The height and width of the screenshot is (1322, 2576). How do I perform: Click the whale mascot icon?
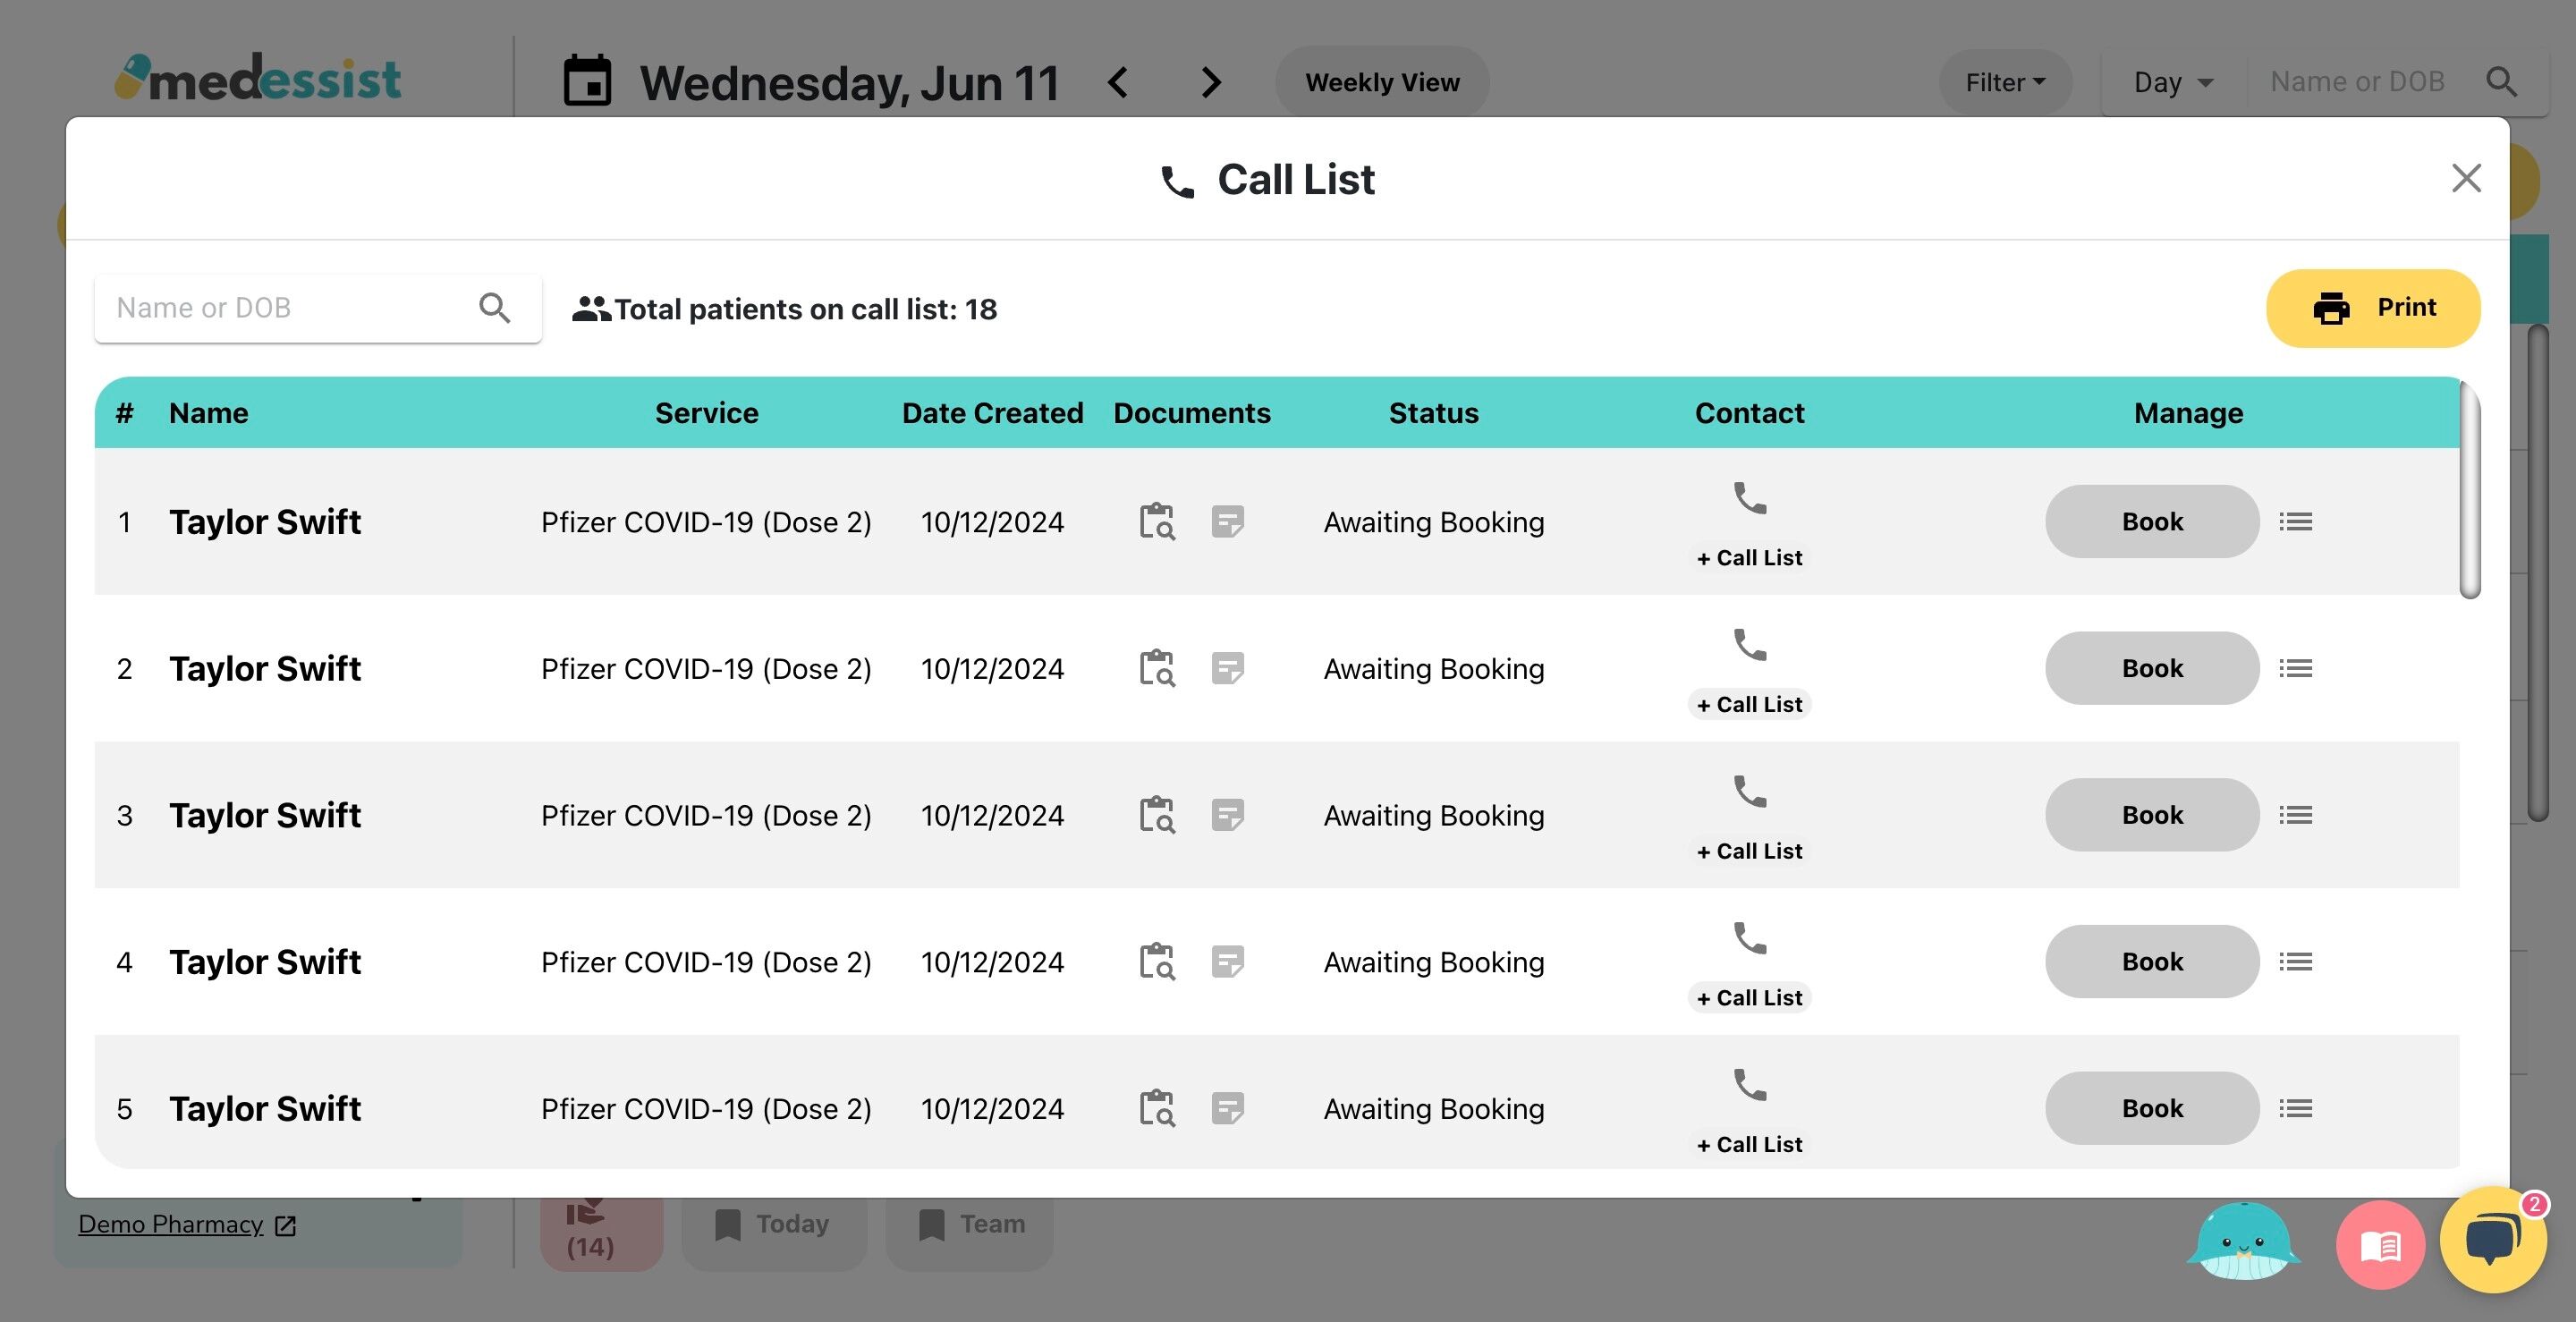pyautogui.click(x=2243, y=1242)
